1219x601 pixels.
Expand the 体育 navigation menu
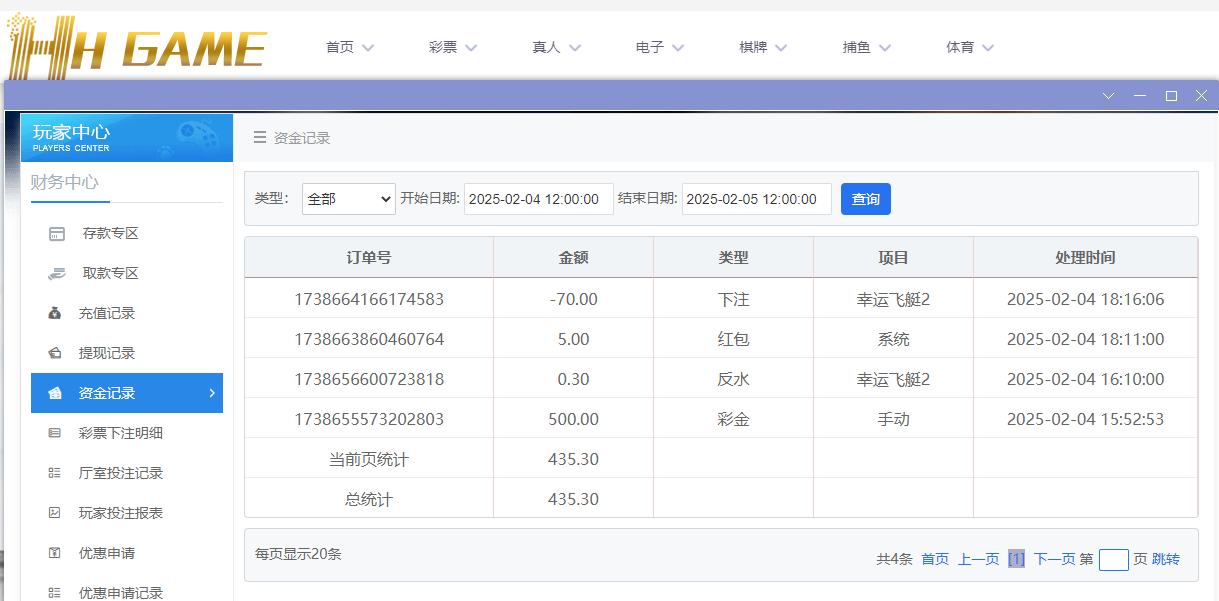click(x=968, y=46)
